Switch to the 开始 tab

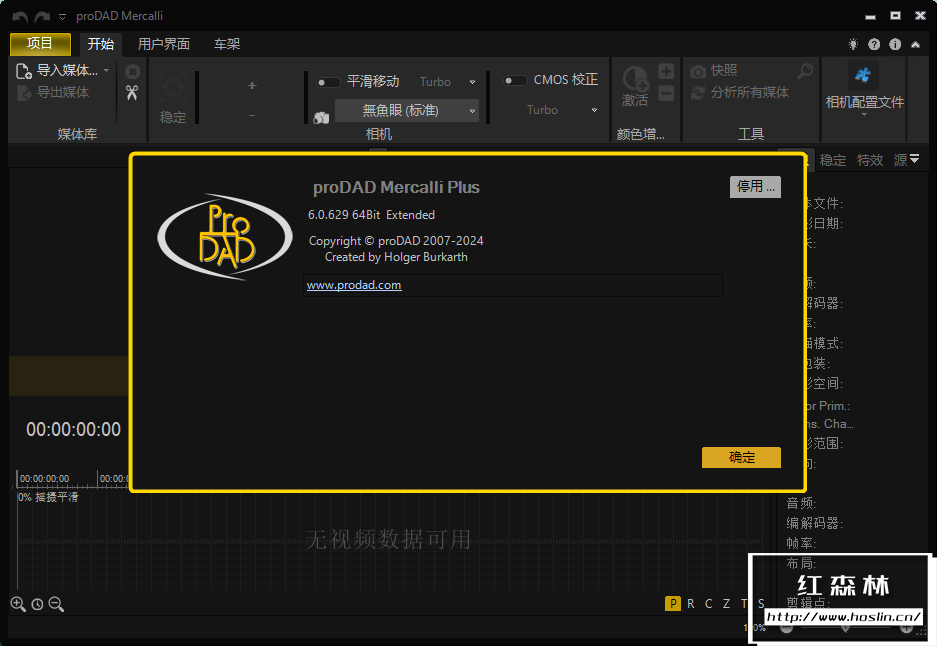(100, 44)
